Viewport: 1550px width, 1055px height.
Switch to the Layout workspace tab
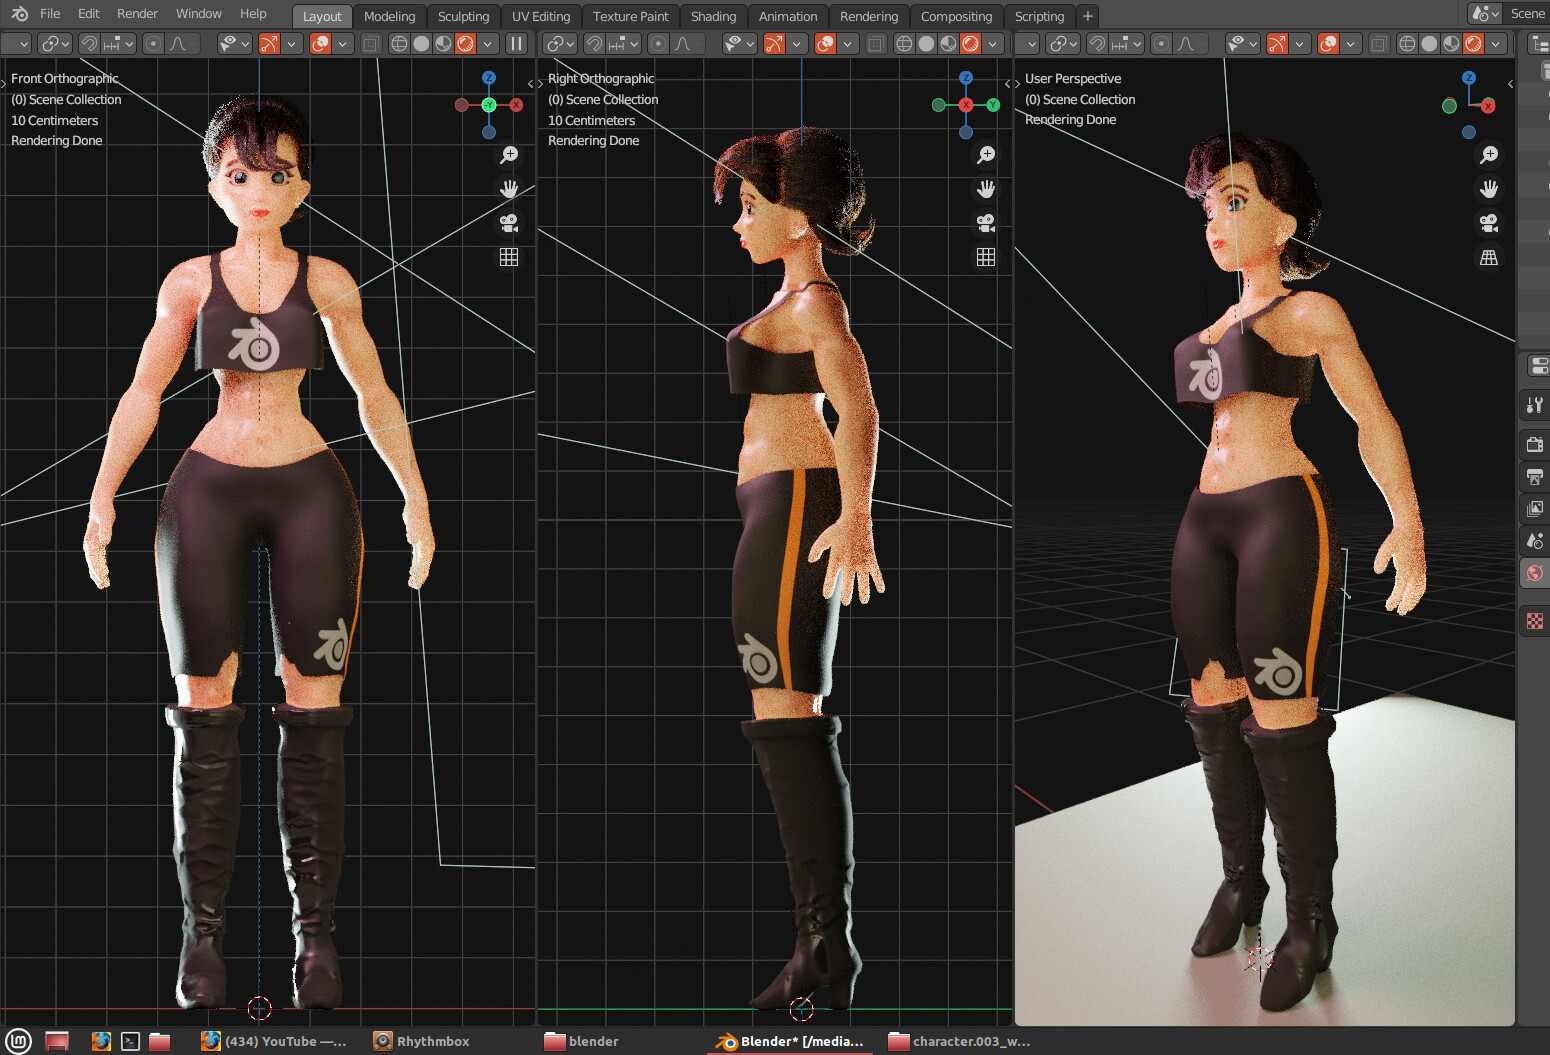[x=322, y=16]
